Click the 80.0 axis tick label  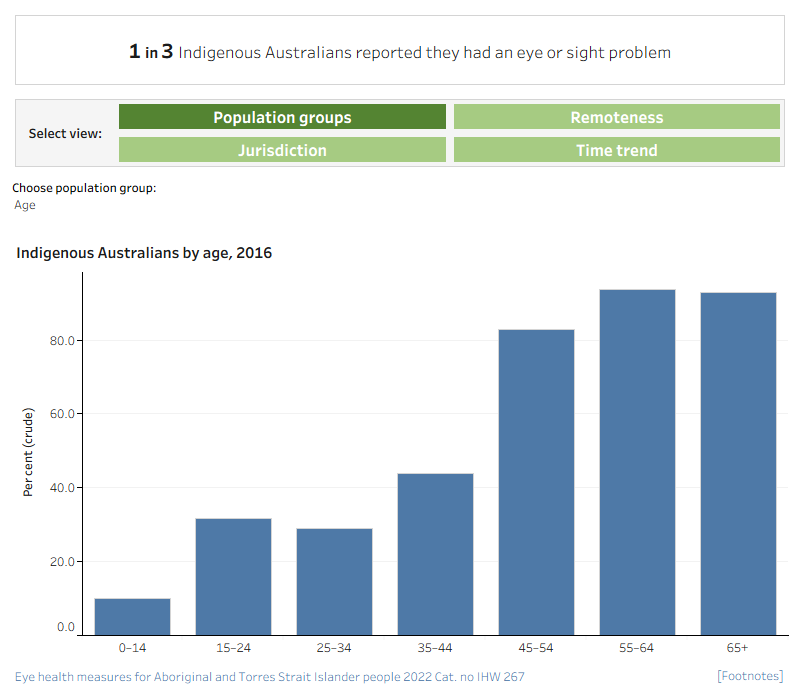(x=62, y=341)
